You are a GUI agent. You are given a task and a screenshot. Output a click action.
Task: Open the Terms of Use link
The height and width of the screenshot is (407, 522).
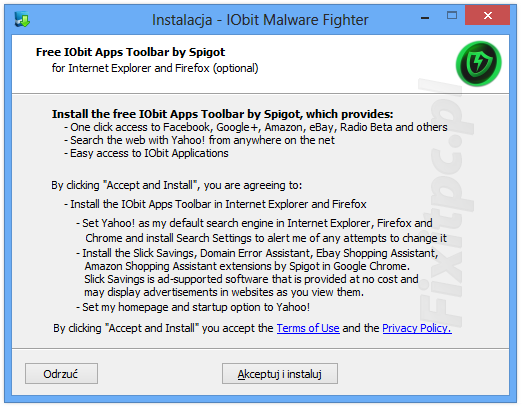pyautogui.click(x=308, y=328)
